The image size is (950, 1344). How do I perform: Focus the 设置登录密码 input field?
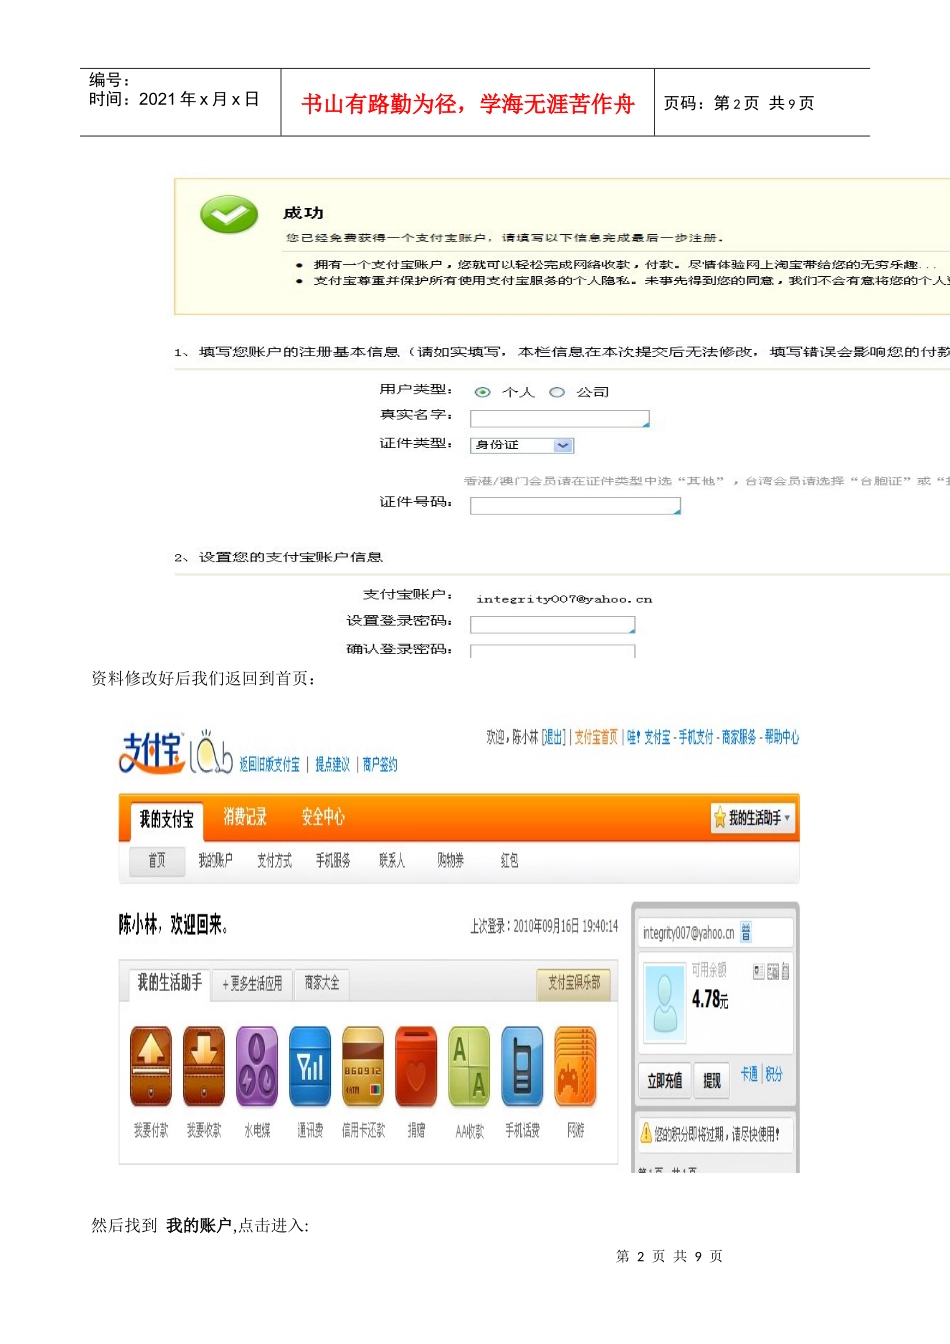[553, 625]
